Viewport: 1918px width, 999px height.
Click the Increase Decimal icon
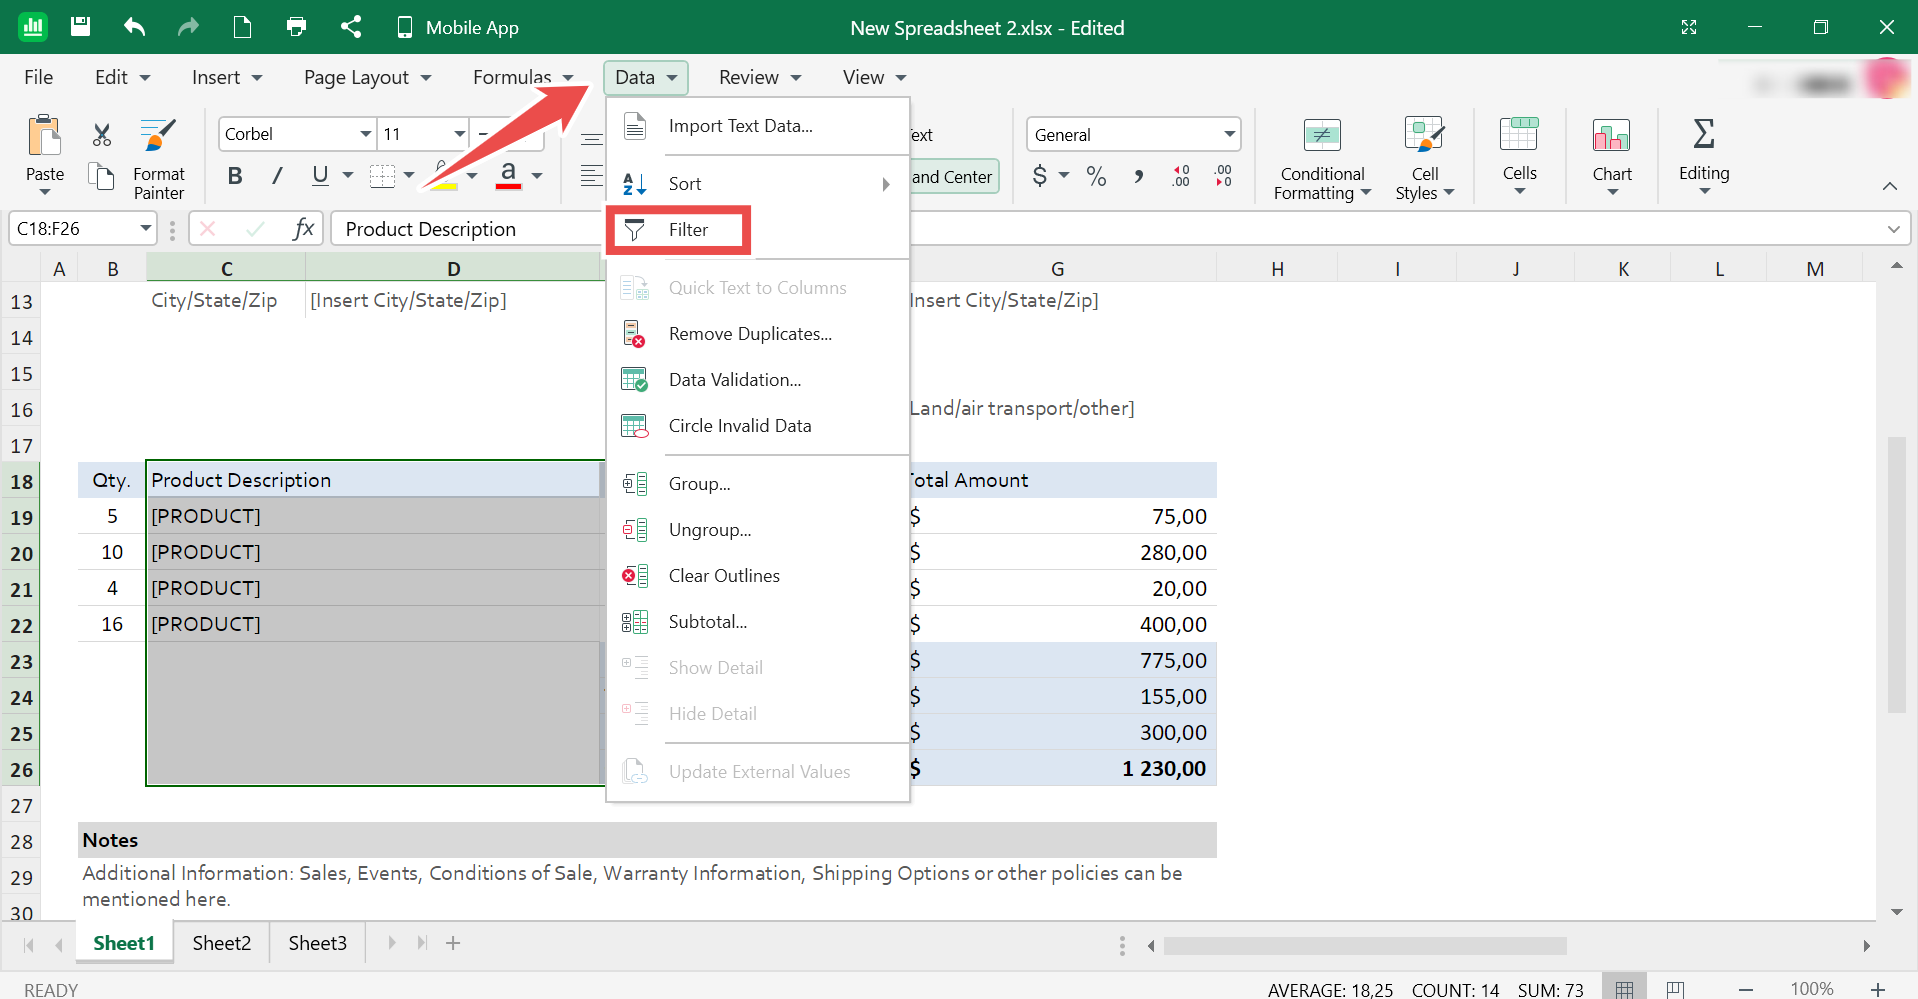click(1181, 176)
